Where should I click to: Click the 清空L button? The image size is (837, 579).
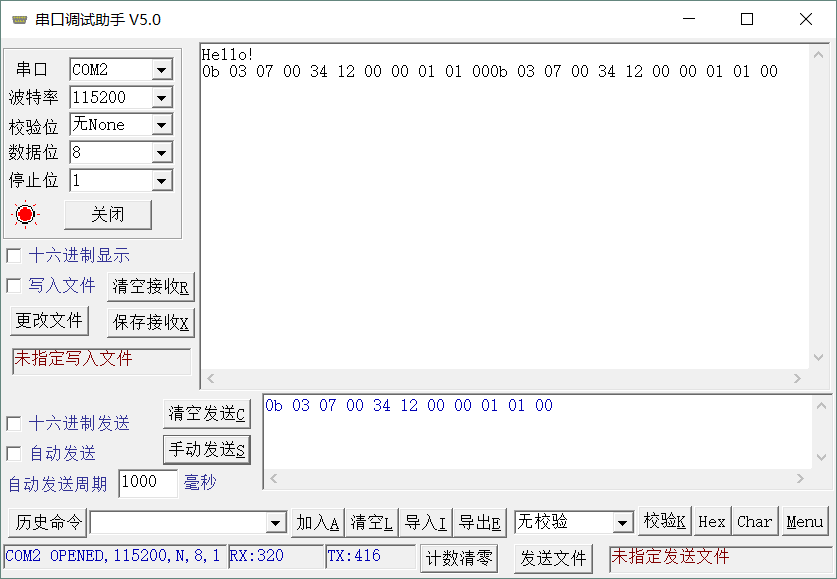tap(372, 522)
